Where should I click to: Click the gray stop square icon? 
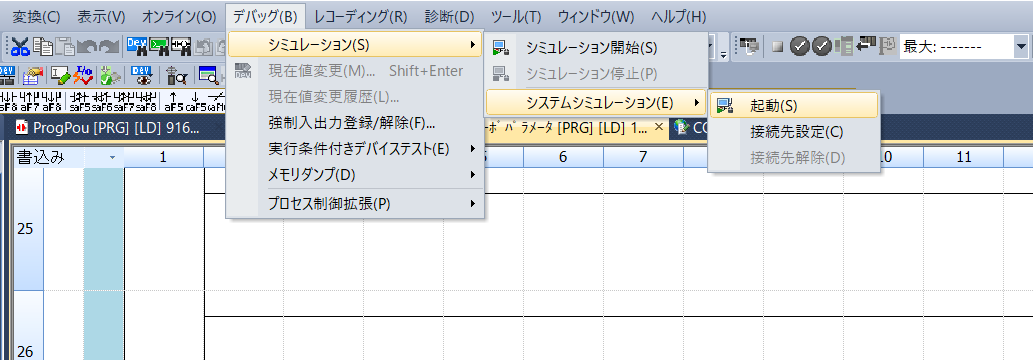point(777,47)
